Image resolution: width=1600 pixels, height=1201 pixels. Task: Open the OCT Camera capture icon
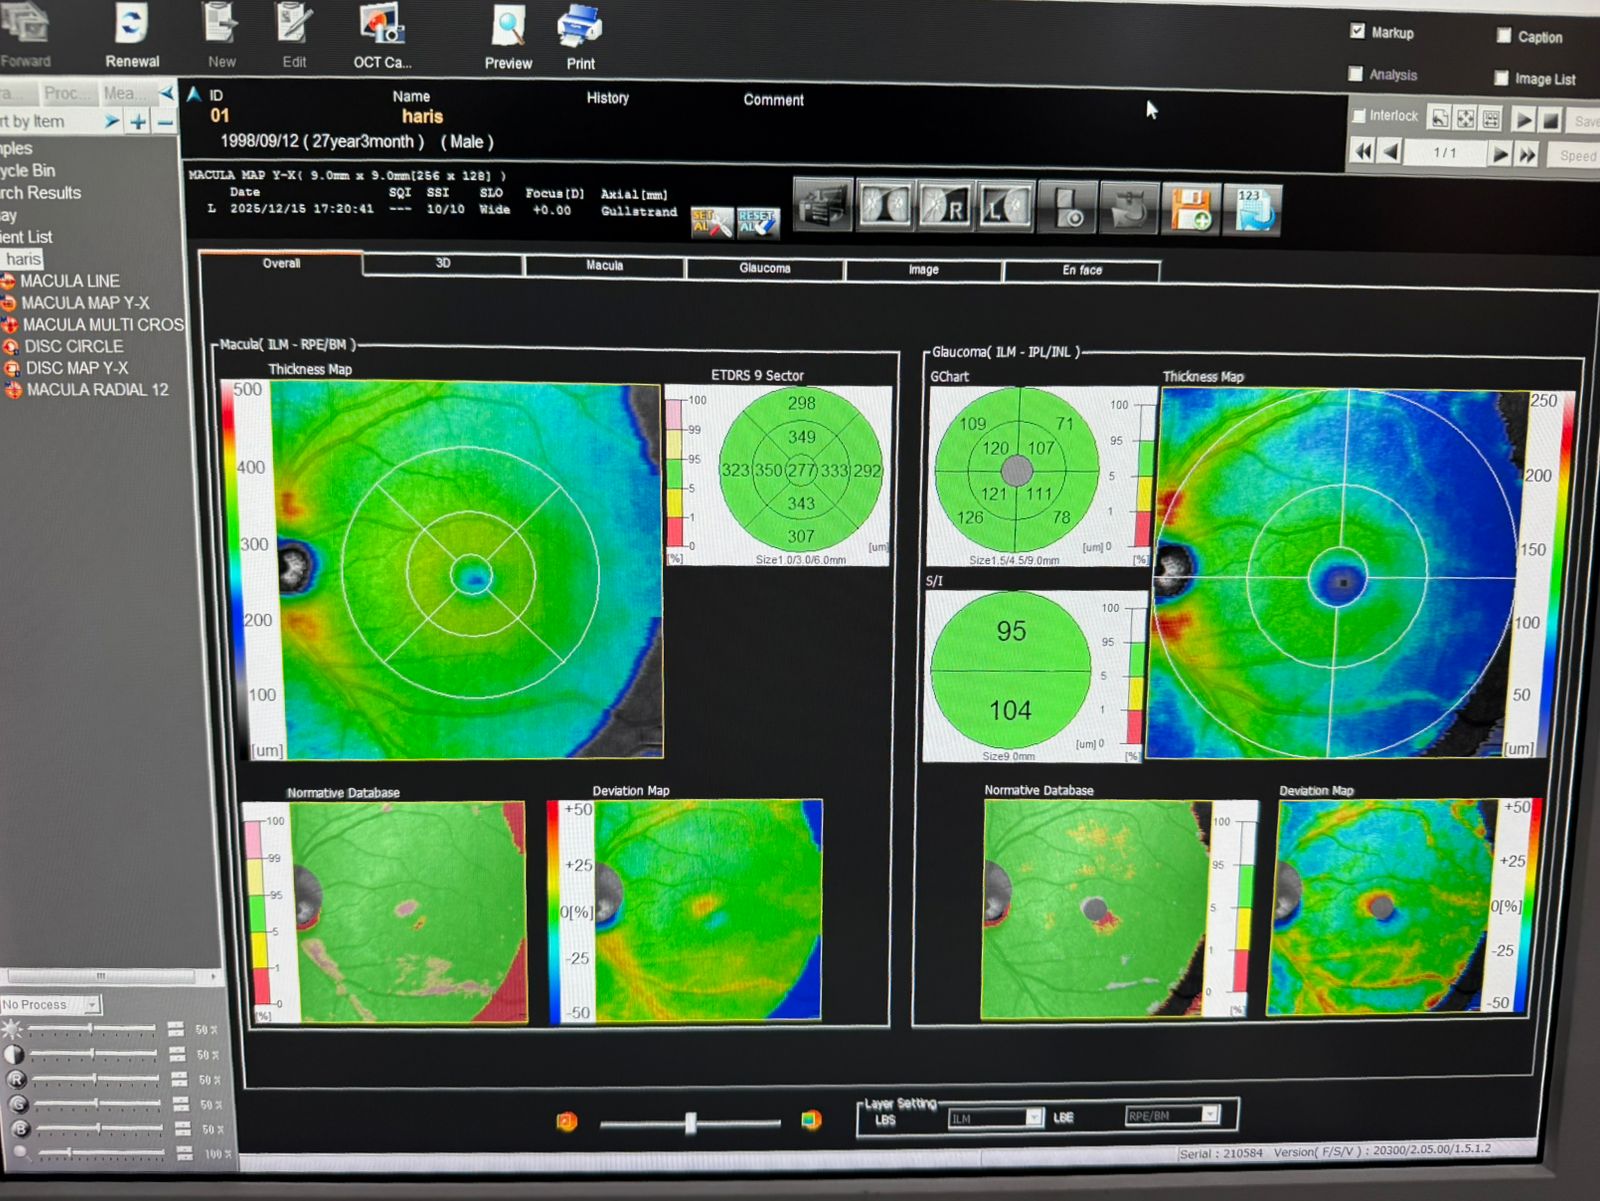click(x=382, y=25)
